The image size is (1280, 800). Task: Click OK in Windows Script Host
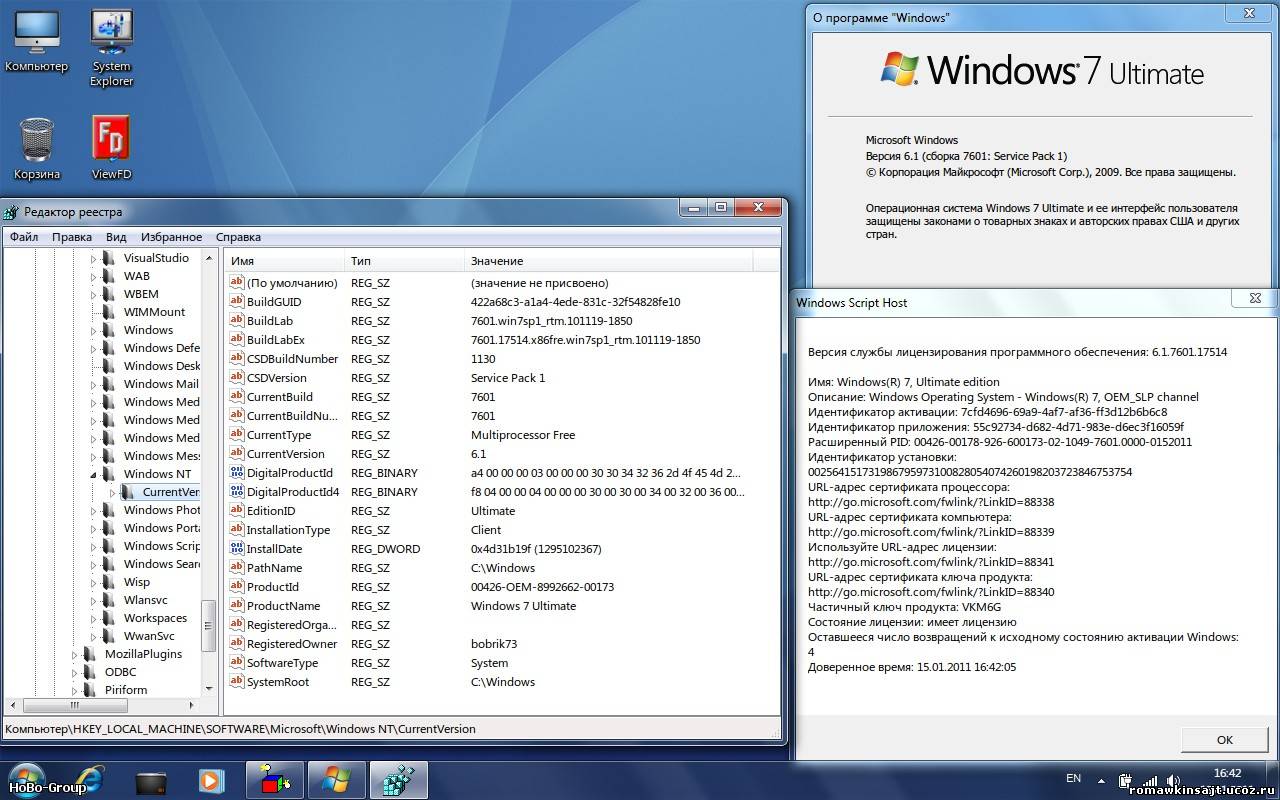[x=1224, y=740]
